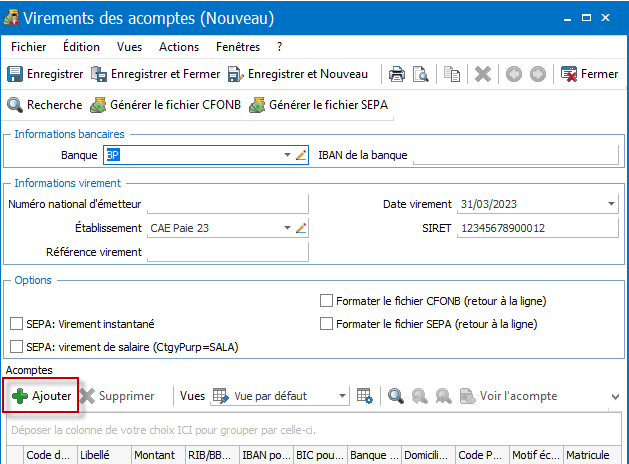Toggle Formater le fichier CFONB checkbox
Image resolution: width=629 pixels, height=464 pixels.
pos(326,301)
